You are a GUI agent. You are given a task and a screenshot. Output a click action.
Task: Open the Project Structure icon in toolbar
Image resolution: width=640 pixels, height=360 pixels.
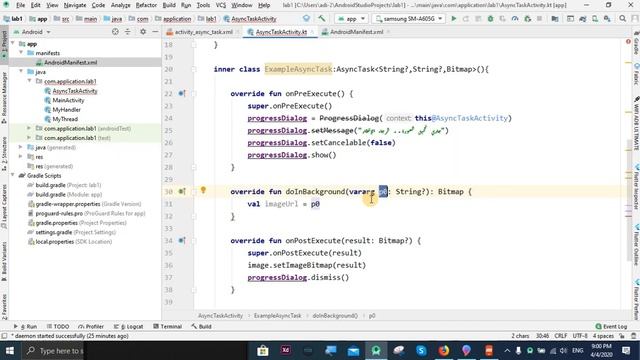555,19
